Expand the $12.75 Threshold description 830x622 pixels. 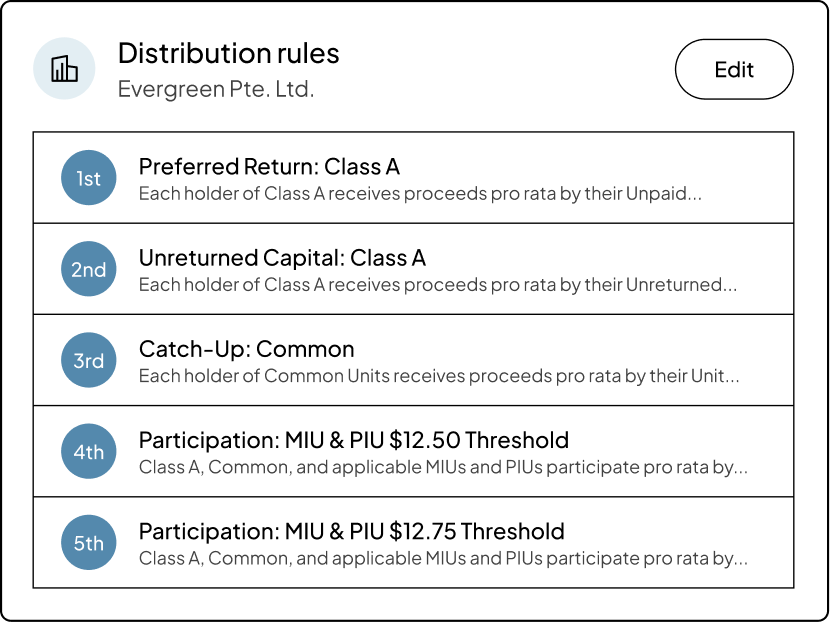coord(443,558)
